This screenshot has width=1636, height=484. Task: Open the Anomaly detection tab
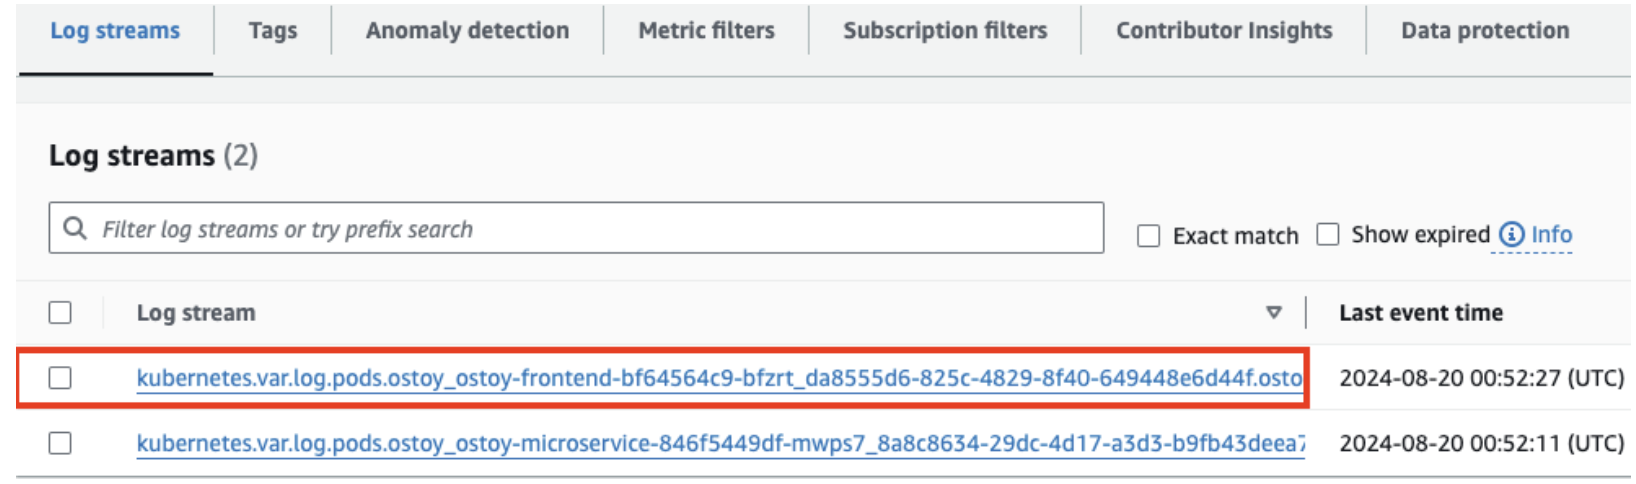[x=467, y=31]
